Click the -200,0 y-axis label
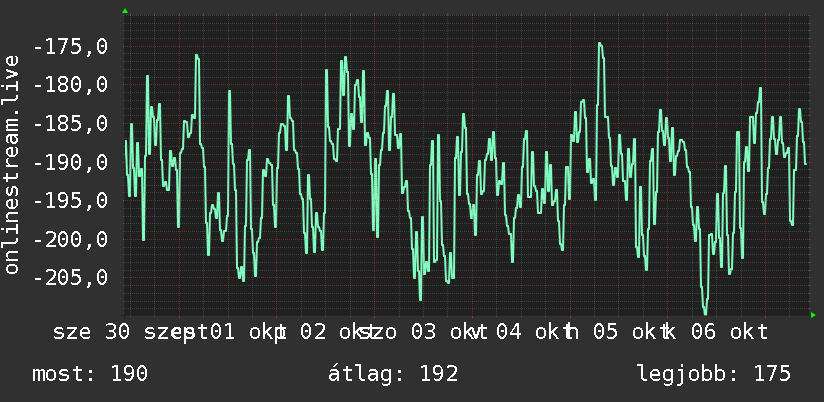Screen dimensions: 824x402 70,240
